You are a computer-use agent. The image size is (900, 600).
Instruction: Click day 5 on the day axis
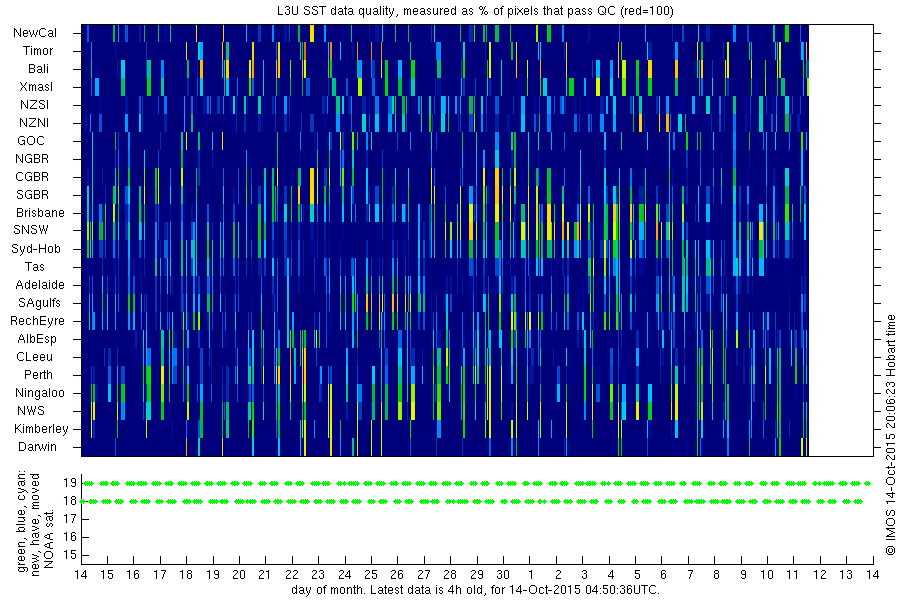click(x=637, y=575)
